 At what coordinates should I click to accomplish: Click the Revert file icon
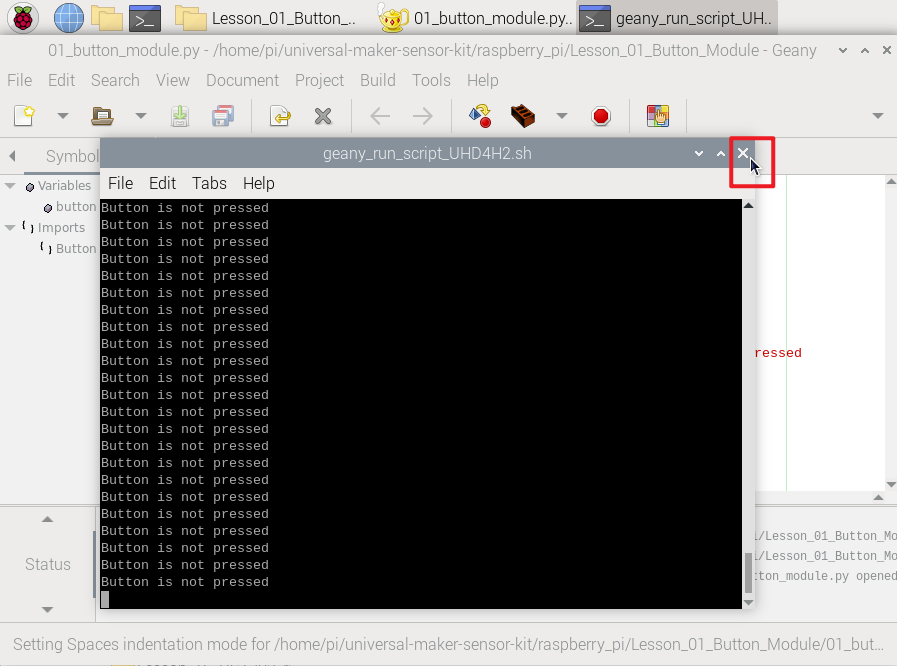pos(280,116)
